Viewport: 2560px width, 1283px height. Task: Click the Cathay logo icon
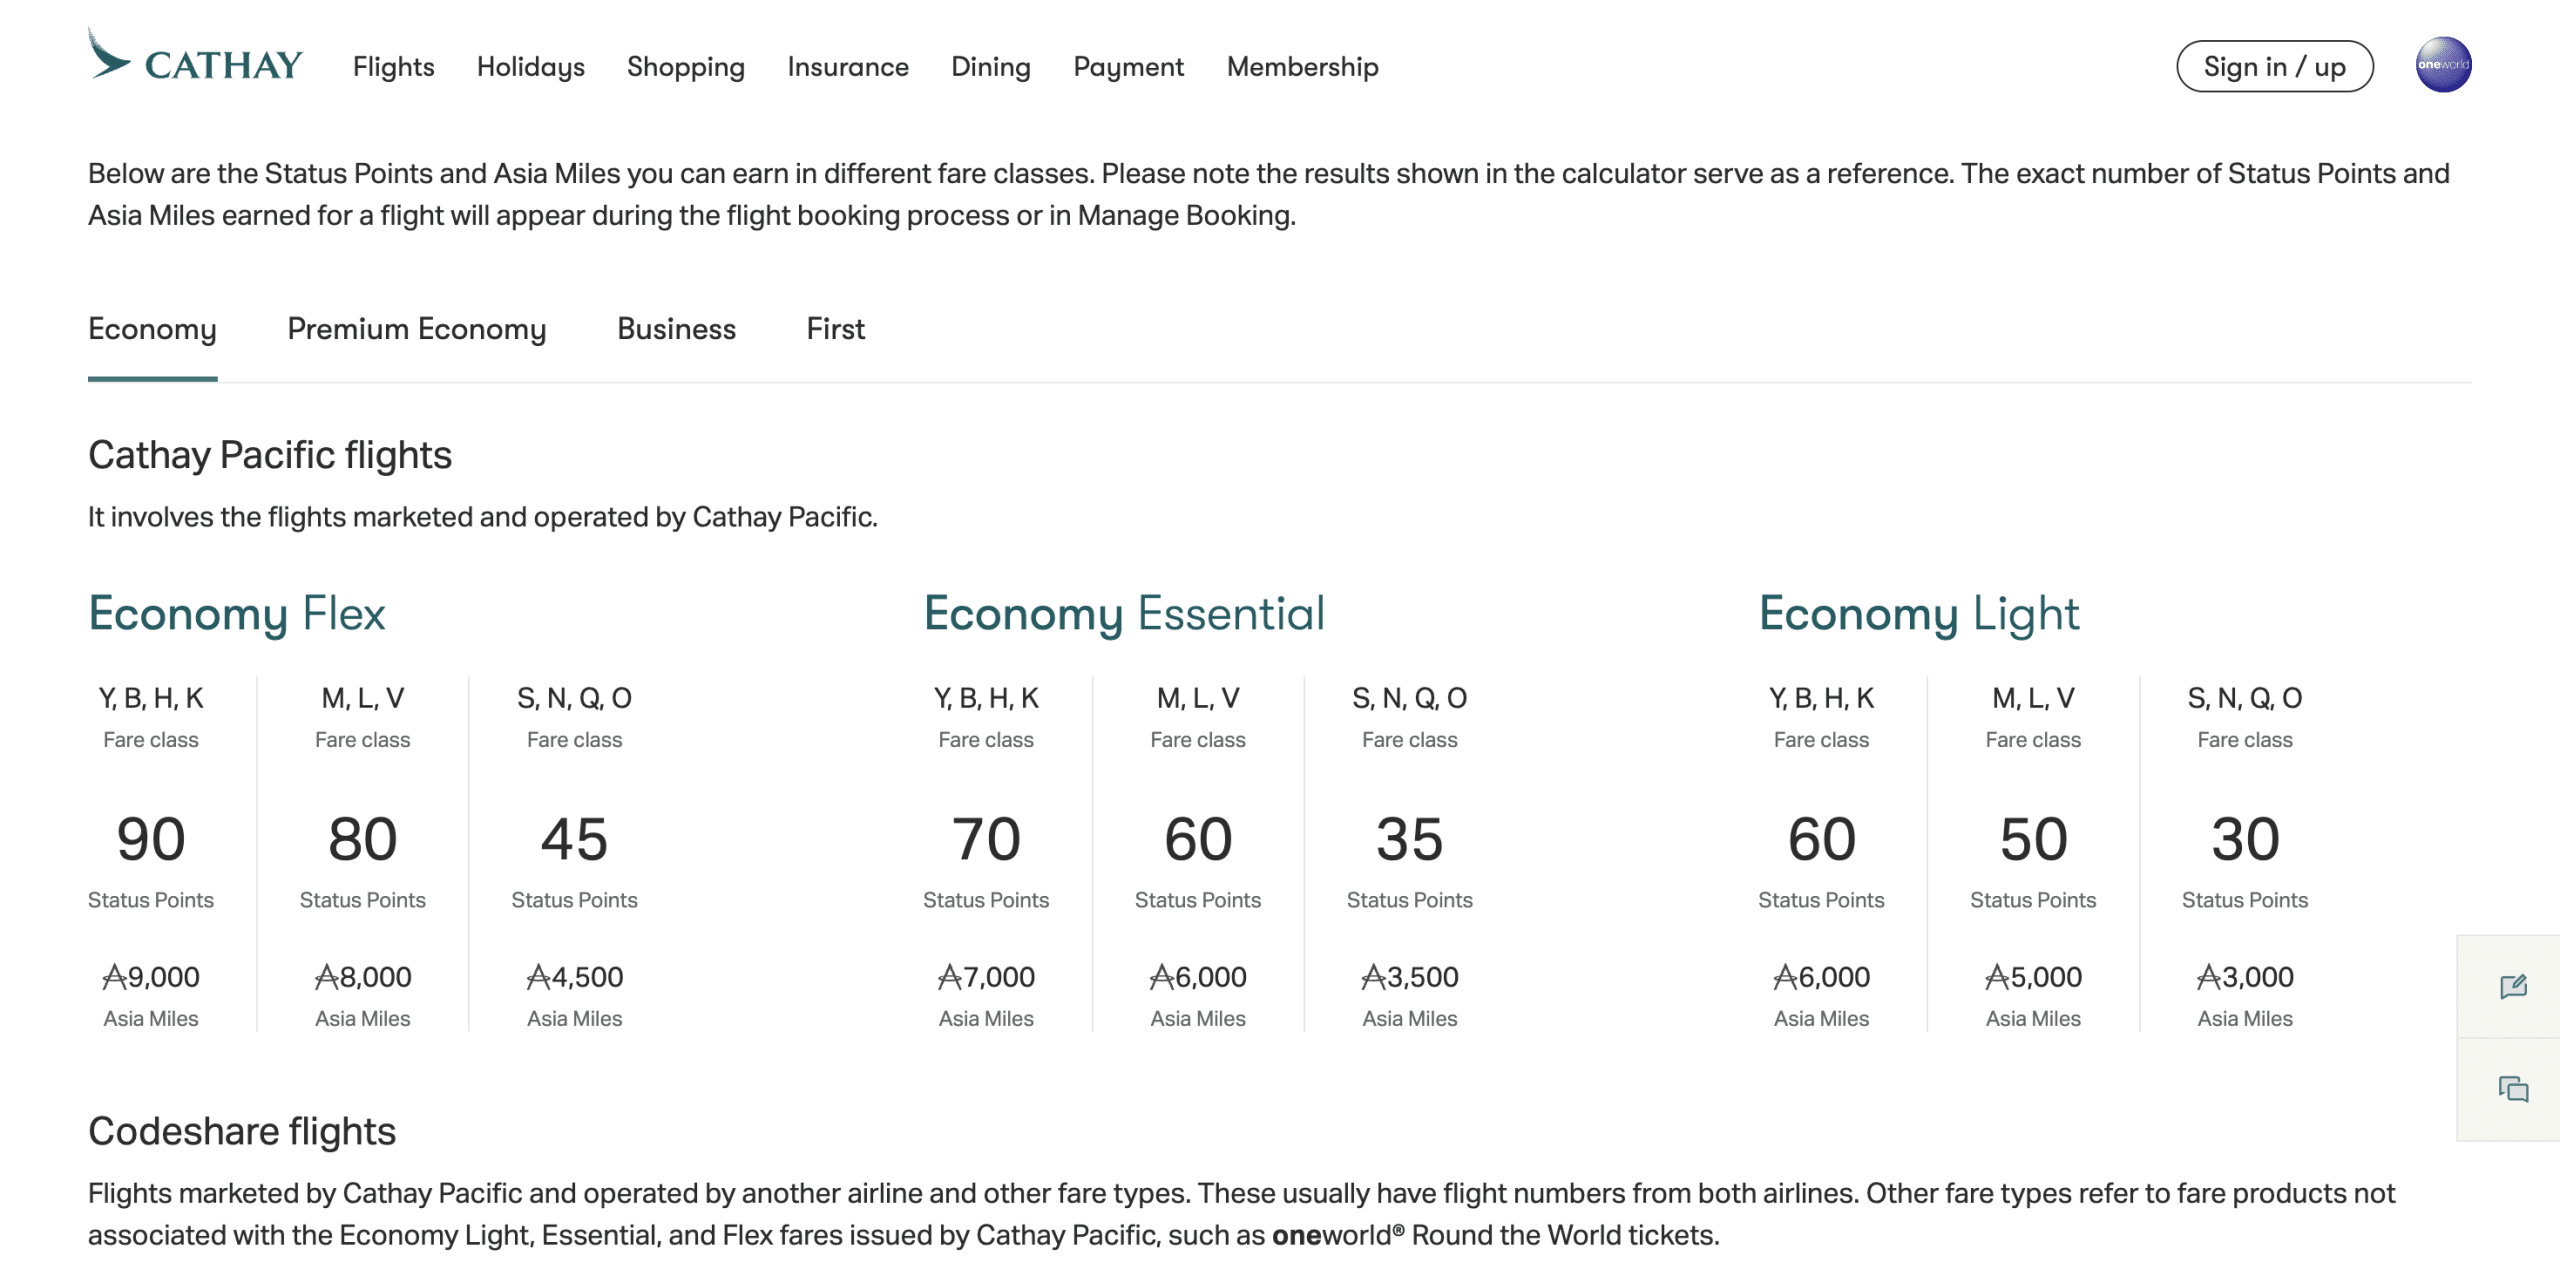[x=109, y=55]
